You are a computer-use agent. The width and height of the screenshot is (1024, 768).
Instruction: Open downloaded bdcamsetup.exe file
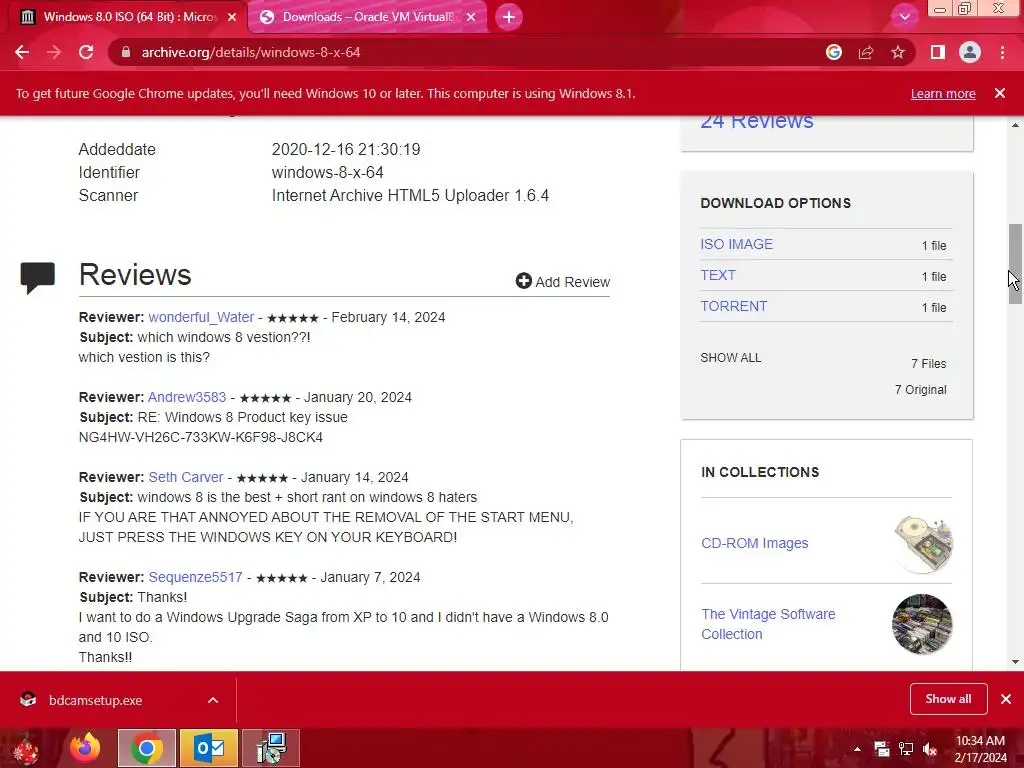point(95,700)
